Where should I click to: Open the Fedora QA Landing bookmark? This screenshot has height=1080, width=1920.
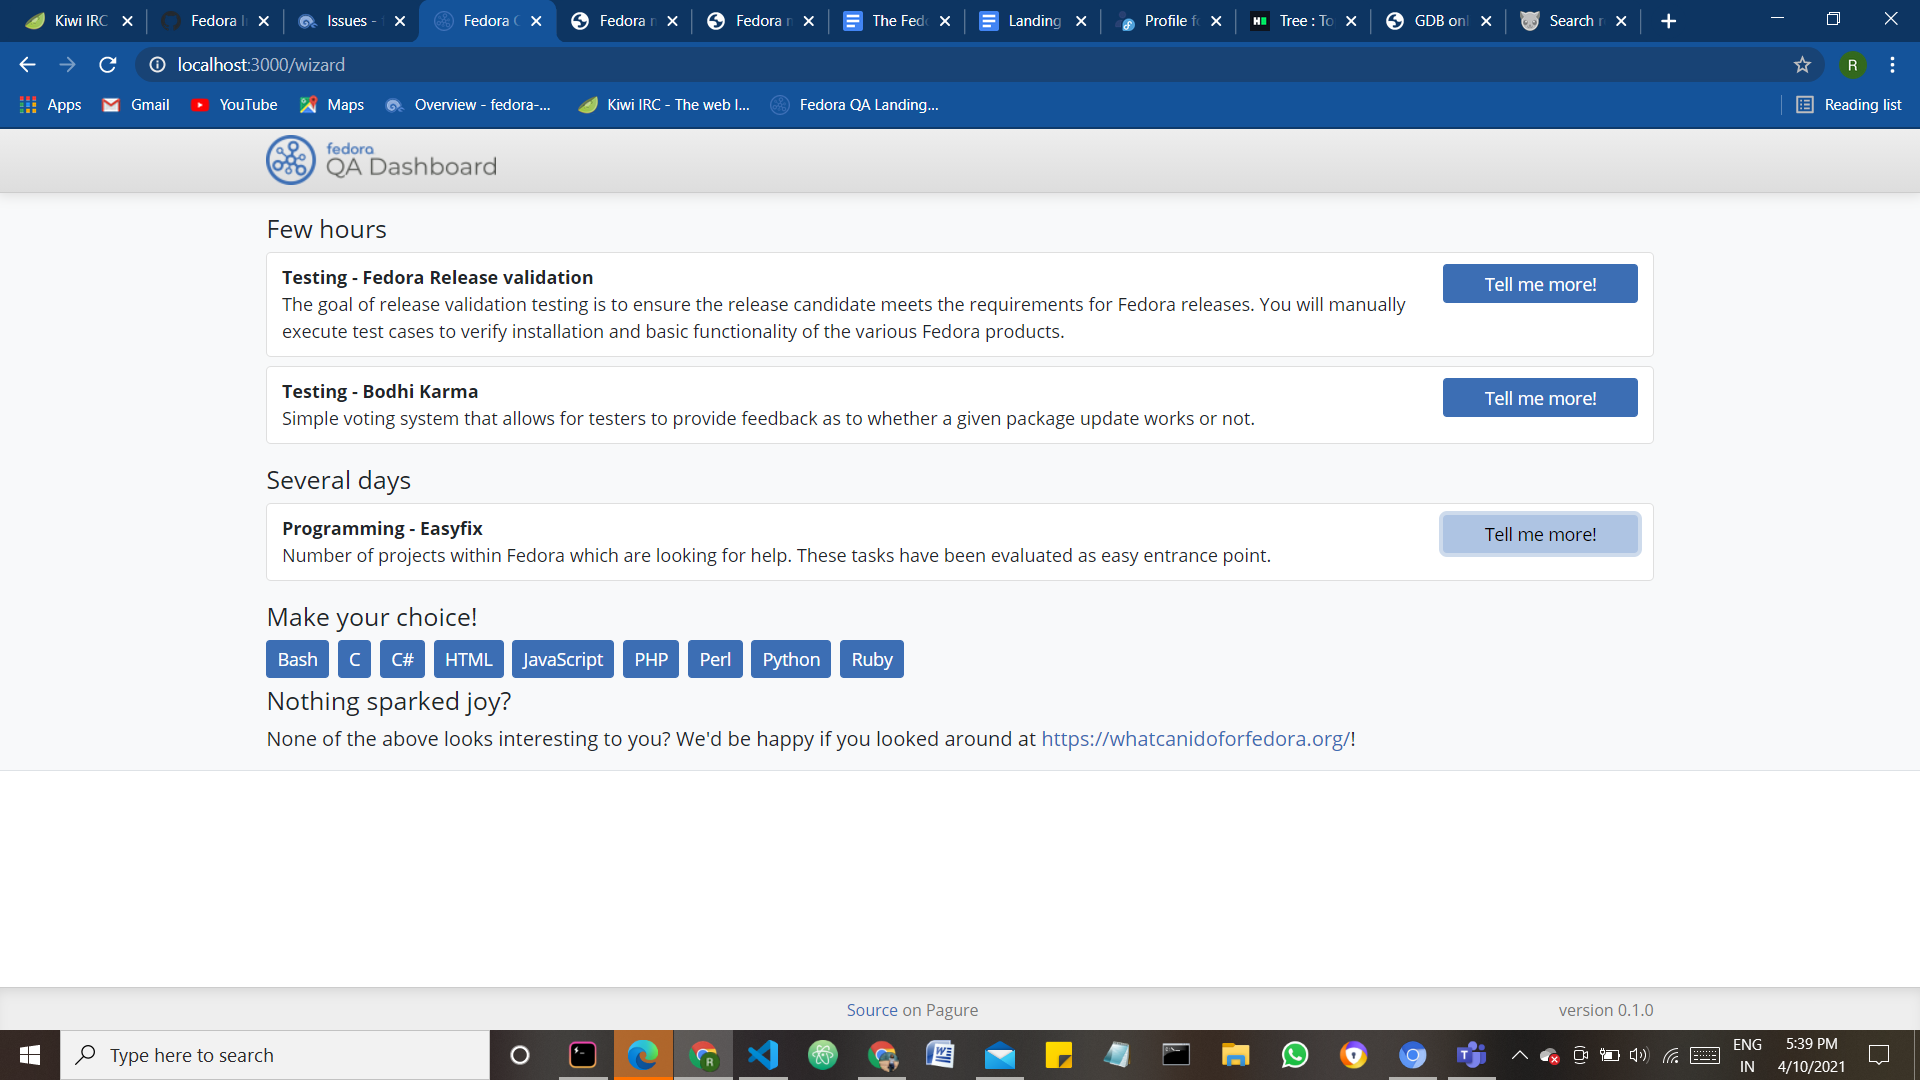[854, 105]
